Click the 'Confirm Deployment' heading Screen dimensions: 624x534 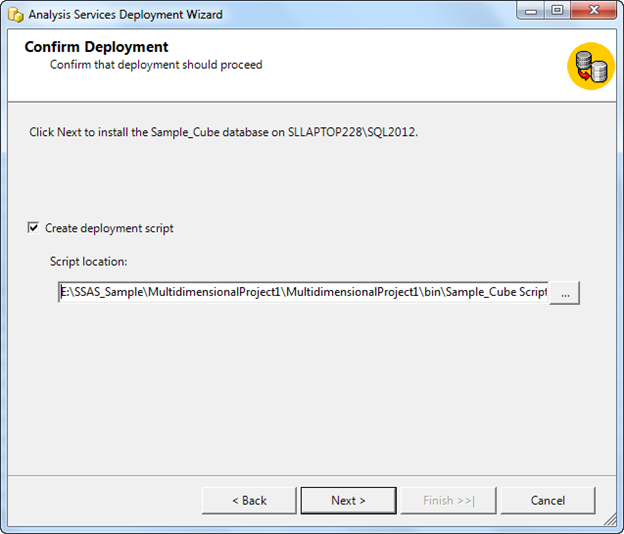tap(96, 47)
